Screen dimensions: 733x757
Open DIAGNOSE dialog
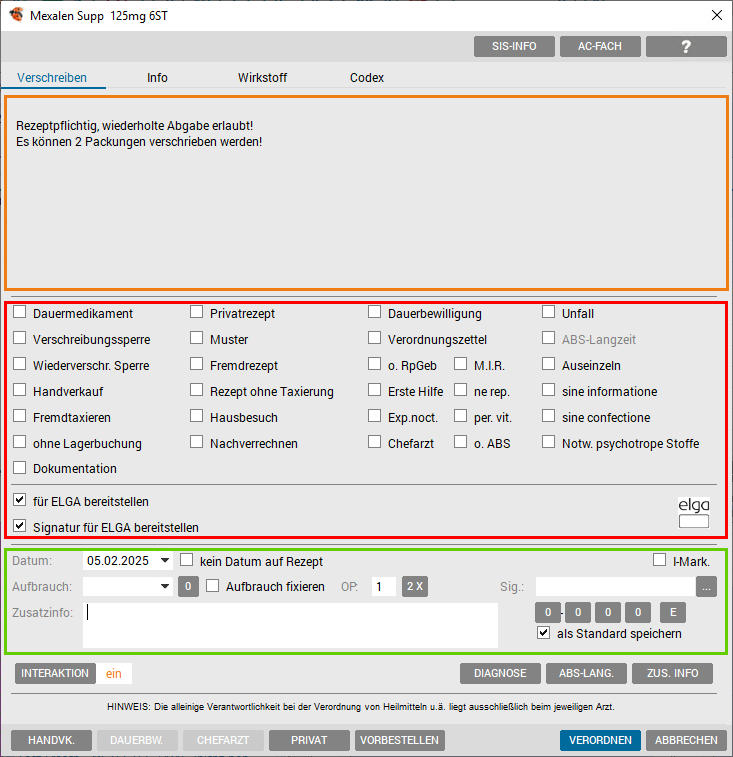pyautogui.click(x=500, y=673)
